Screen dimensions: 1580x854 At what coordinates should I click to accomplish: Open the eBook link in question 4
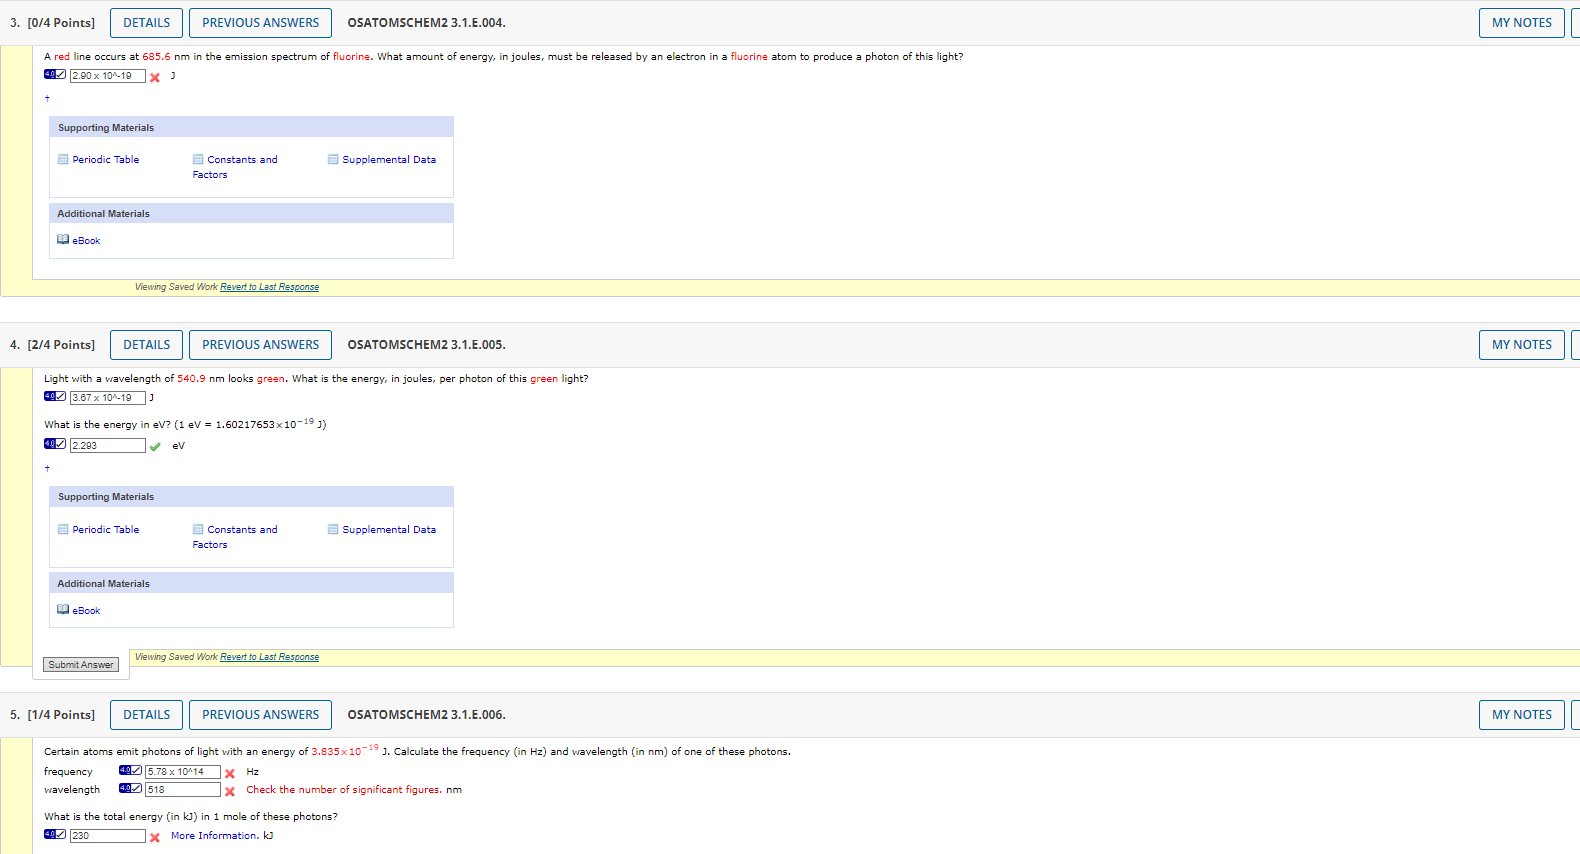86,611
